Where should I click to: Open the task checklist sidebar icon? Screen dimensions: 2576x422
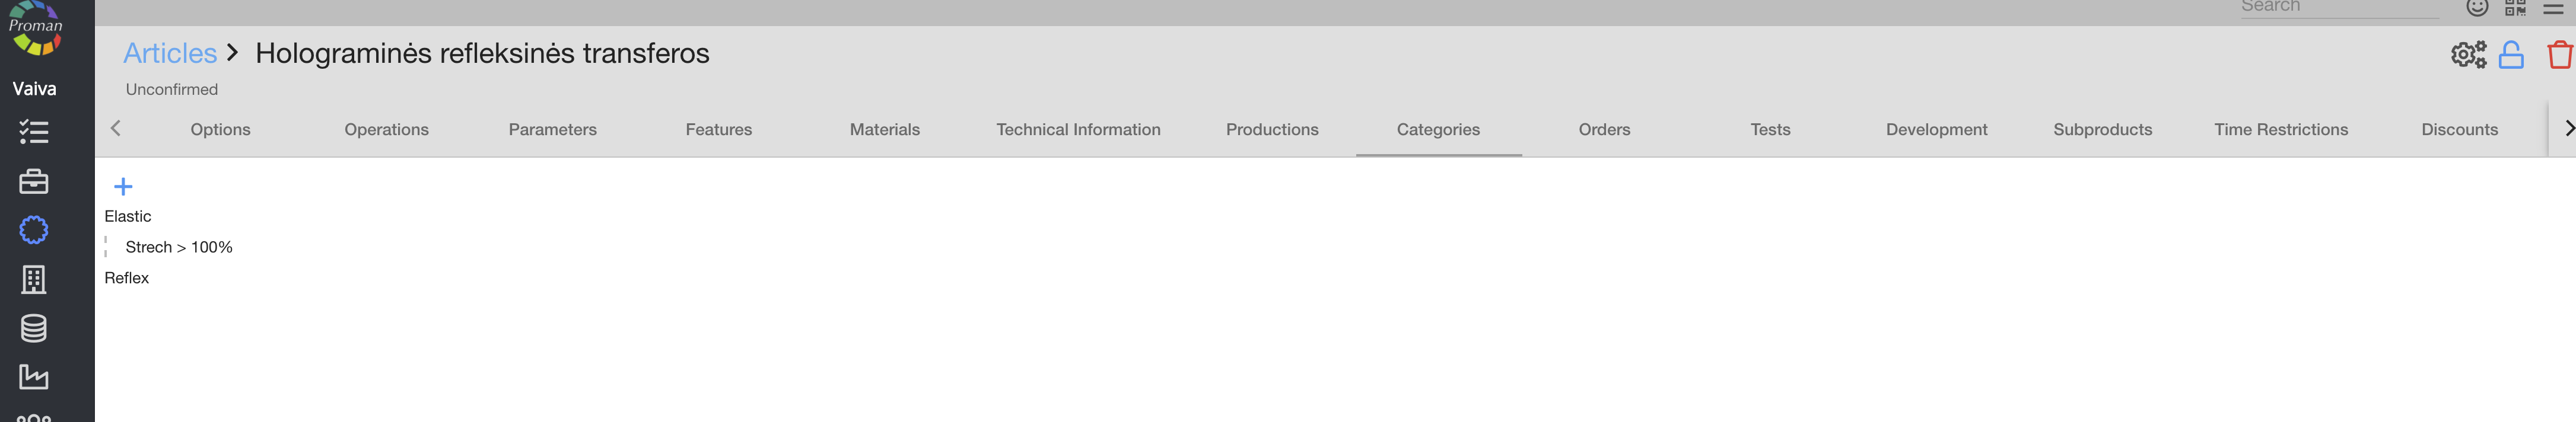(33, 132)
